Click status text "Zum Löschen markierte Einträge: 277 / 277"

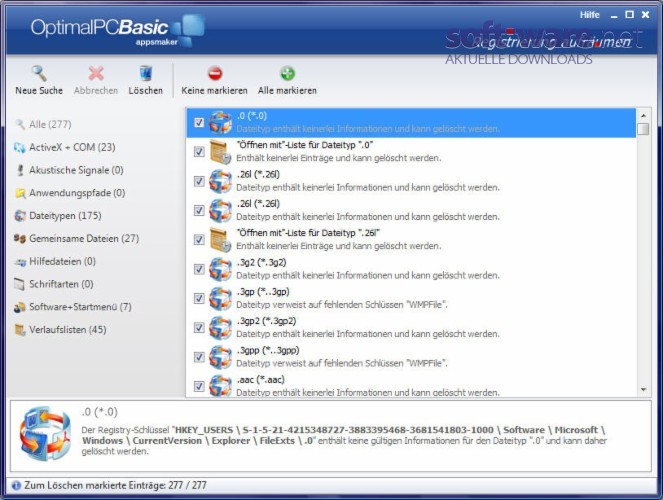click(x=115, y=485)
